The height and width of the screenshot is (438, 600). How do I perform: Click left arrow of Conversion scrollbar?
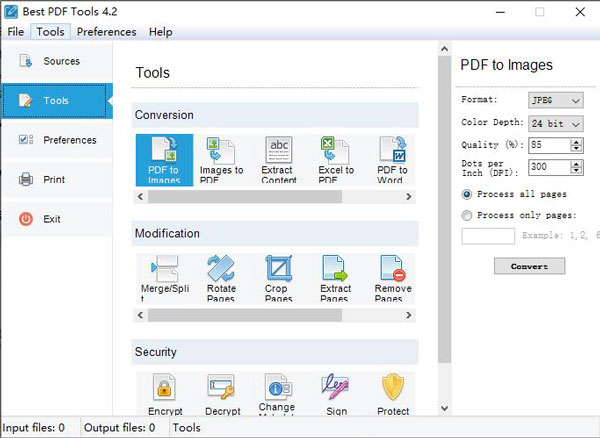point(140,197)
